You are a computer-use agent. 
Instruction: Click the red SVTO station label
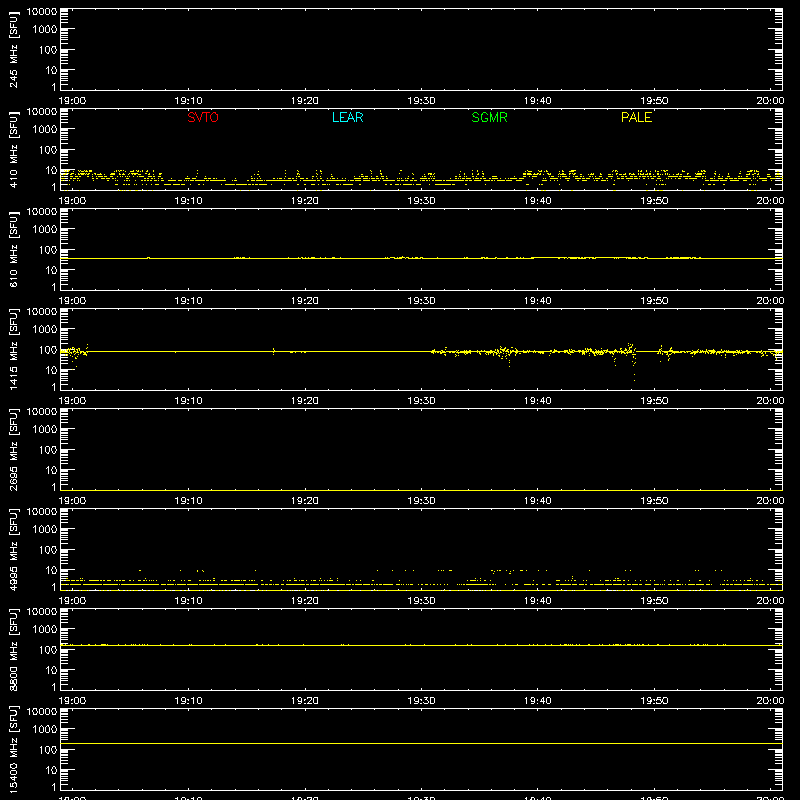tap(203, 117)
